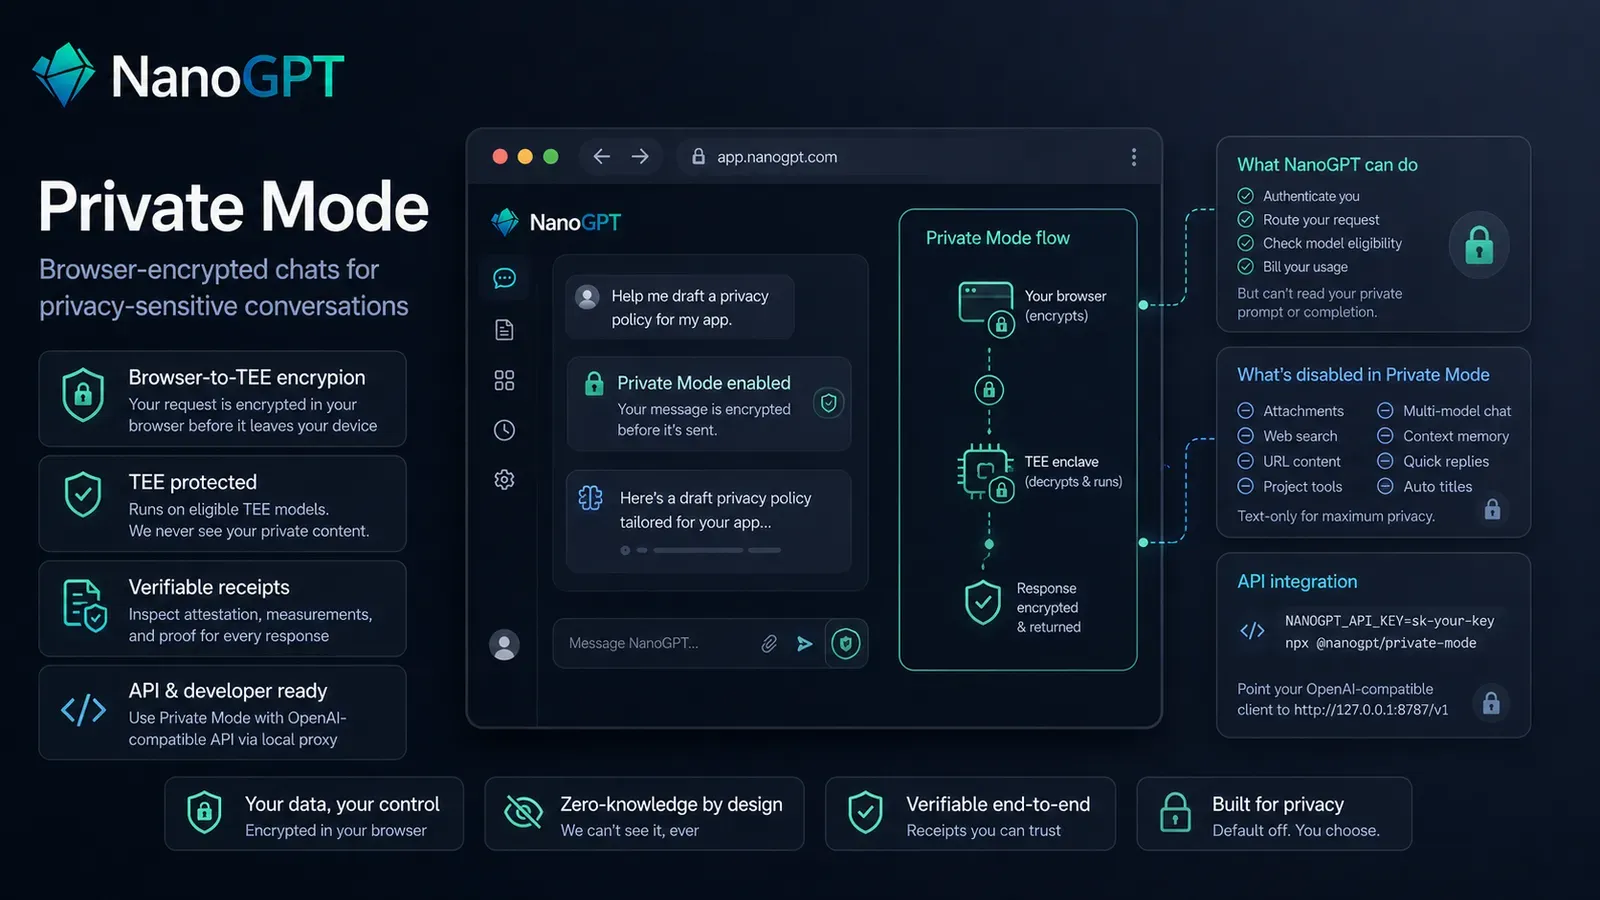
Task: Open the settings gear in the sidebar
Action: pyautogui.click(x=504, y=480)
